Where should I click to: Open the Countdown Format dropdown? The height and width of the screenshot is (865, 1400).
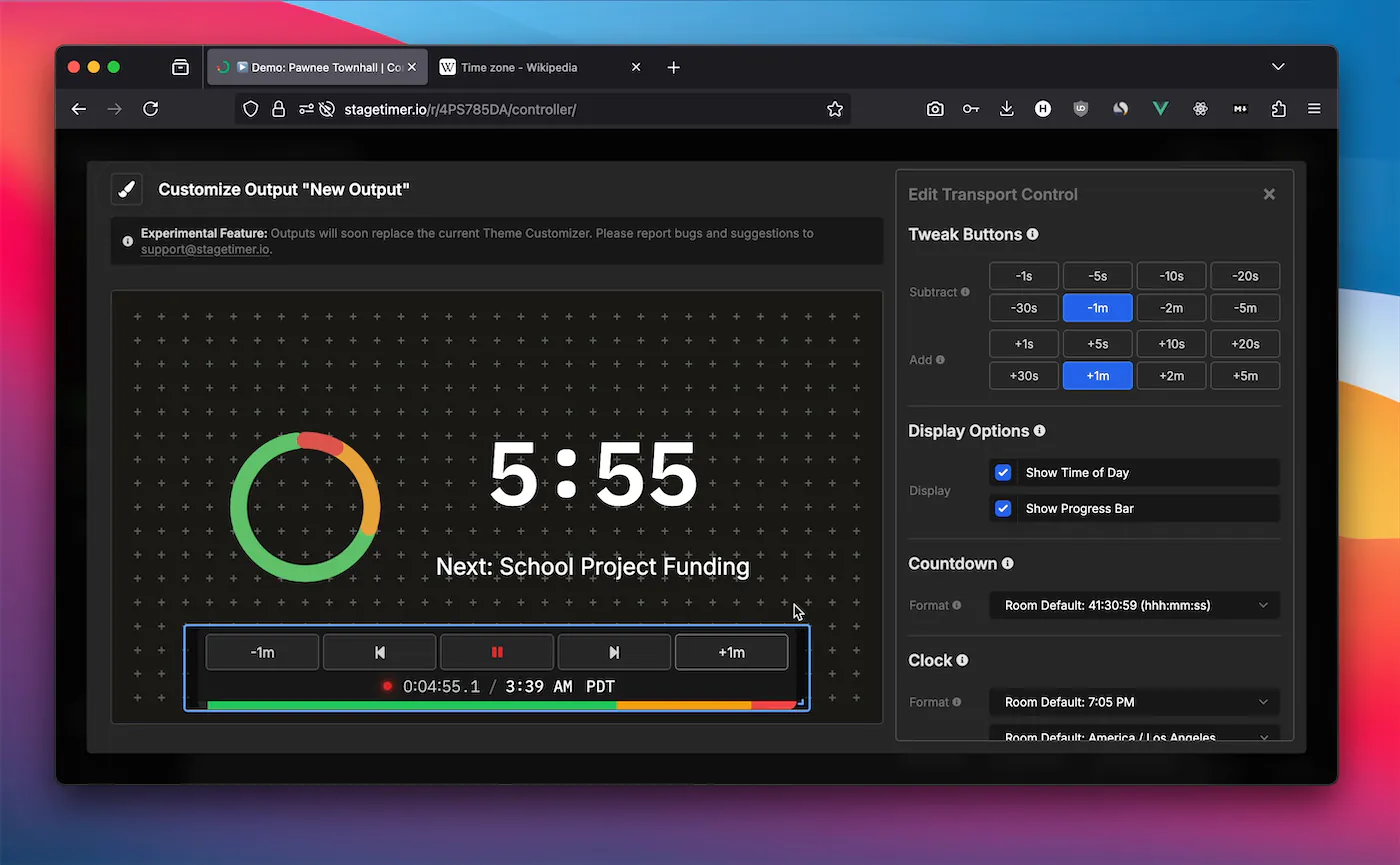click(1134, 604)
